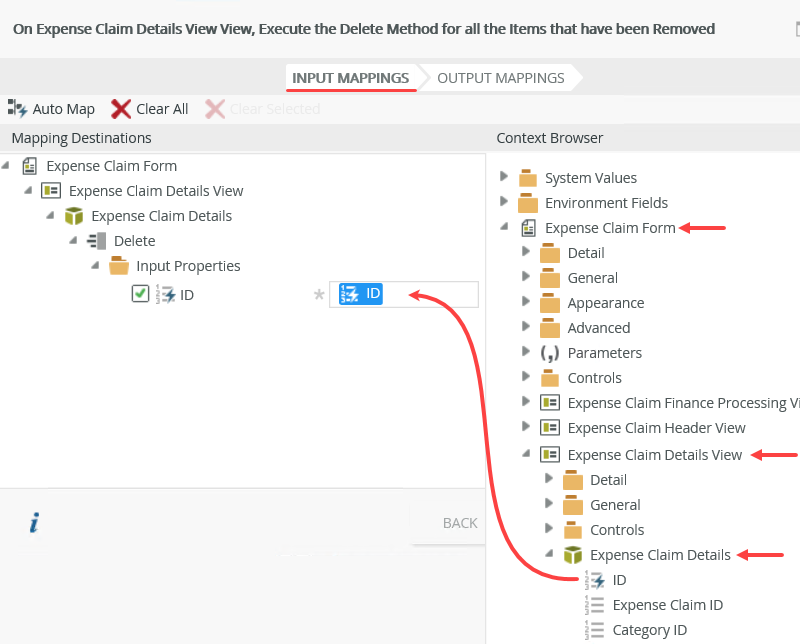Select the Parameters item in Context Browser
Screen dimensions: 800x644
[x=603, y=352]
